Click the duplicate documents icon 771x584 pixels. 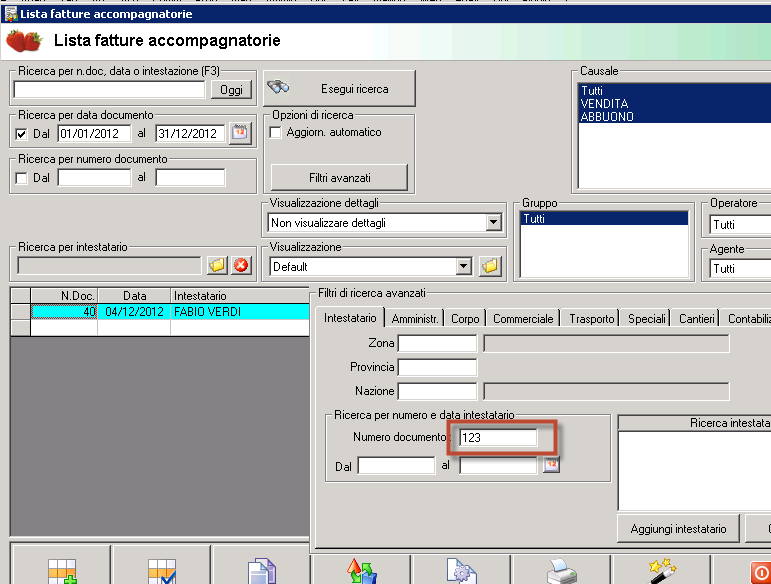coord(262,571)
